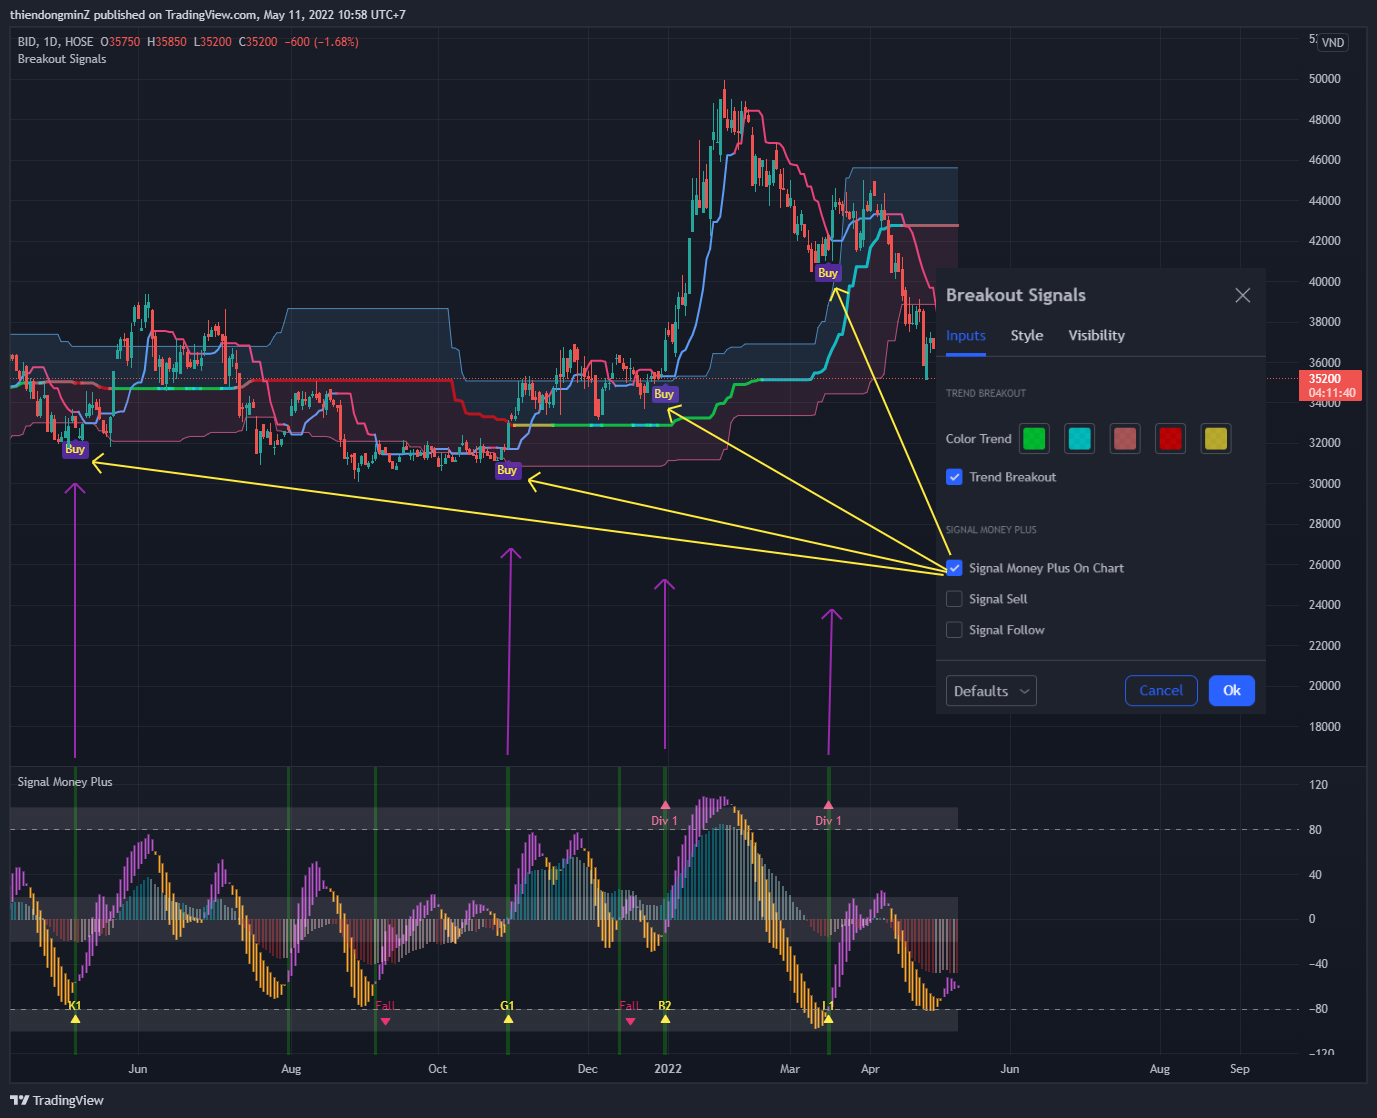Image resolution: width=1377 pixels, height=1118 pixels.
Task: Select the yellow K1 triangle marker
Action: (x=75, y=1019)
